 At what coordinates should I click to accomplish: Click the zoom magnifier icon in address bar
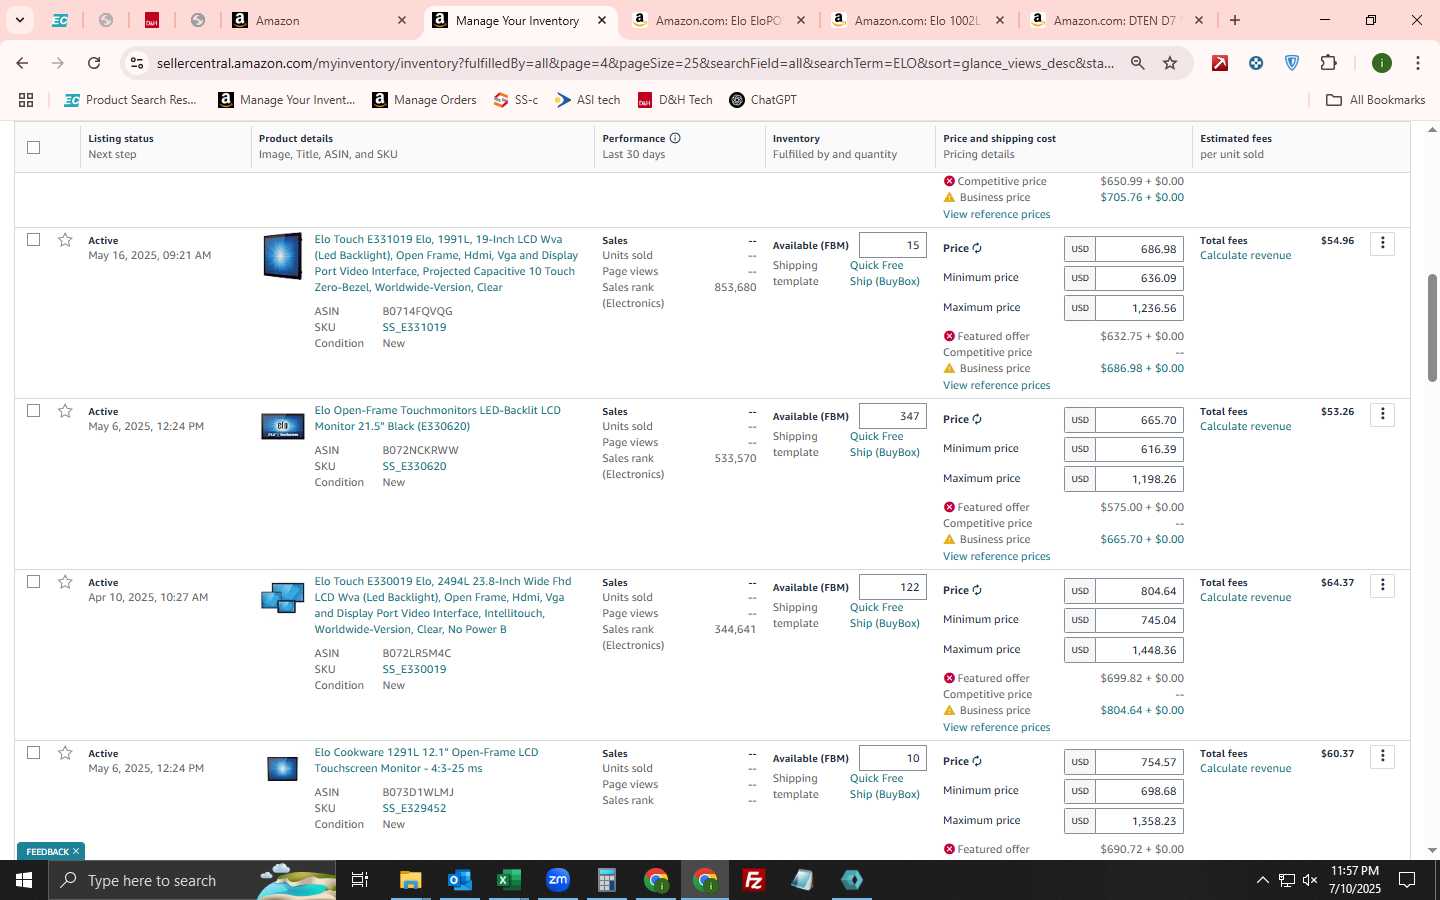tap(1137, 63)
